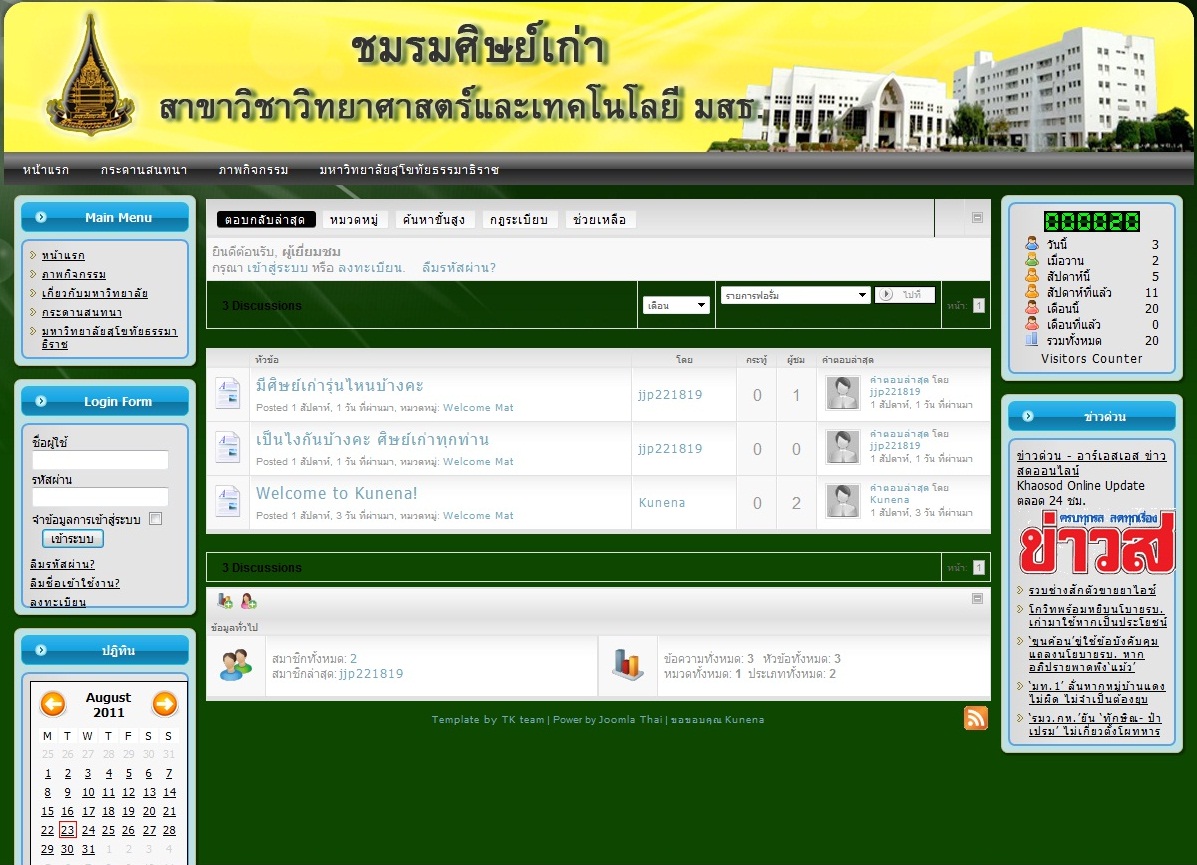This screenshot has height=865, width=1197.
Task: Select August 23 in the calendar
Action: pos(68,830)
